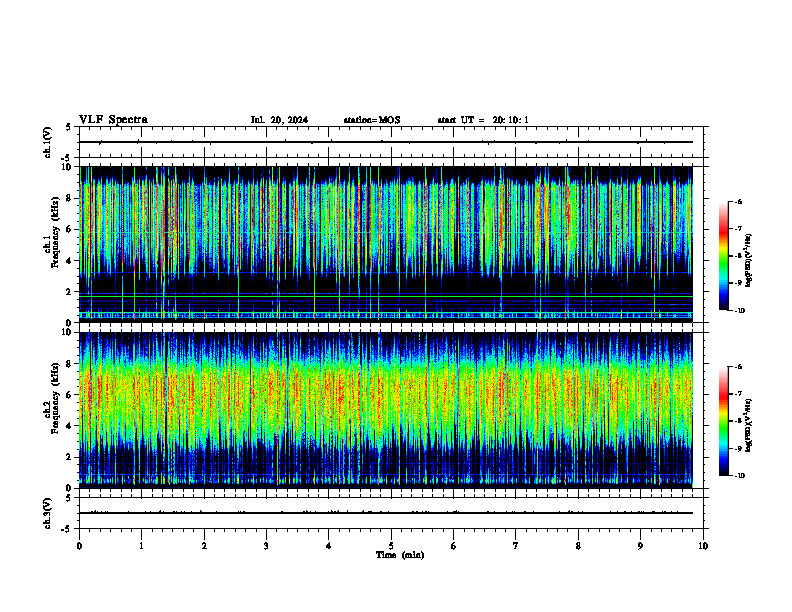Click the time axis tick label "1"
Viewport: 792px width, 612px height.
141,546
